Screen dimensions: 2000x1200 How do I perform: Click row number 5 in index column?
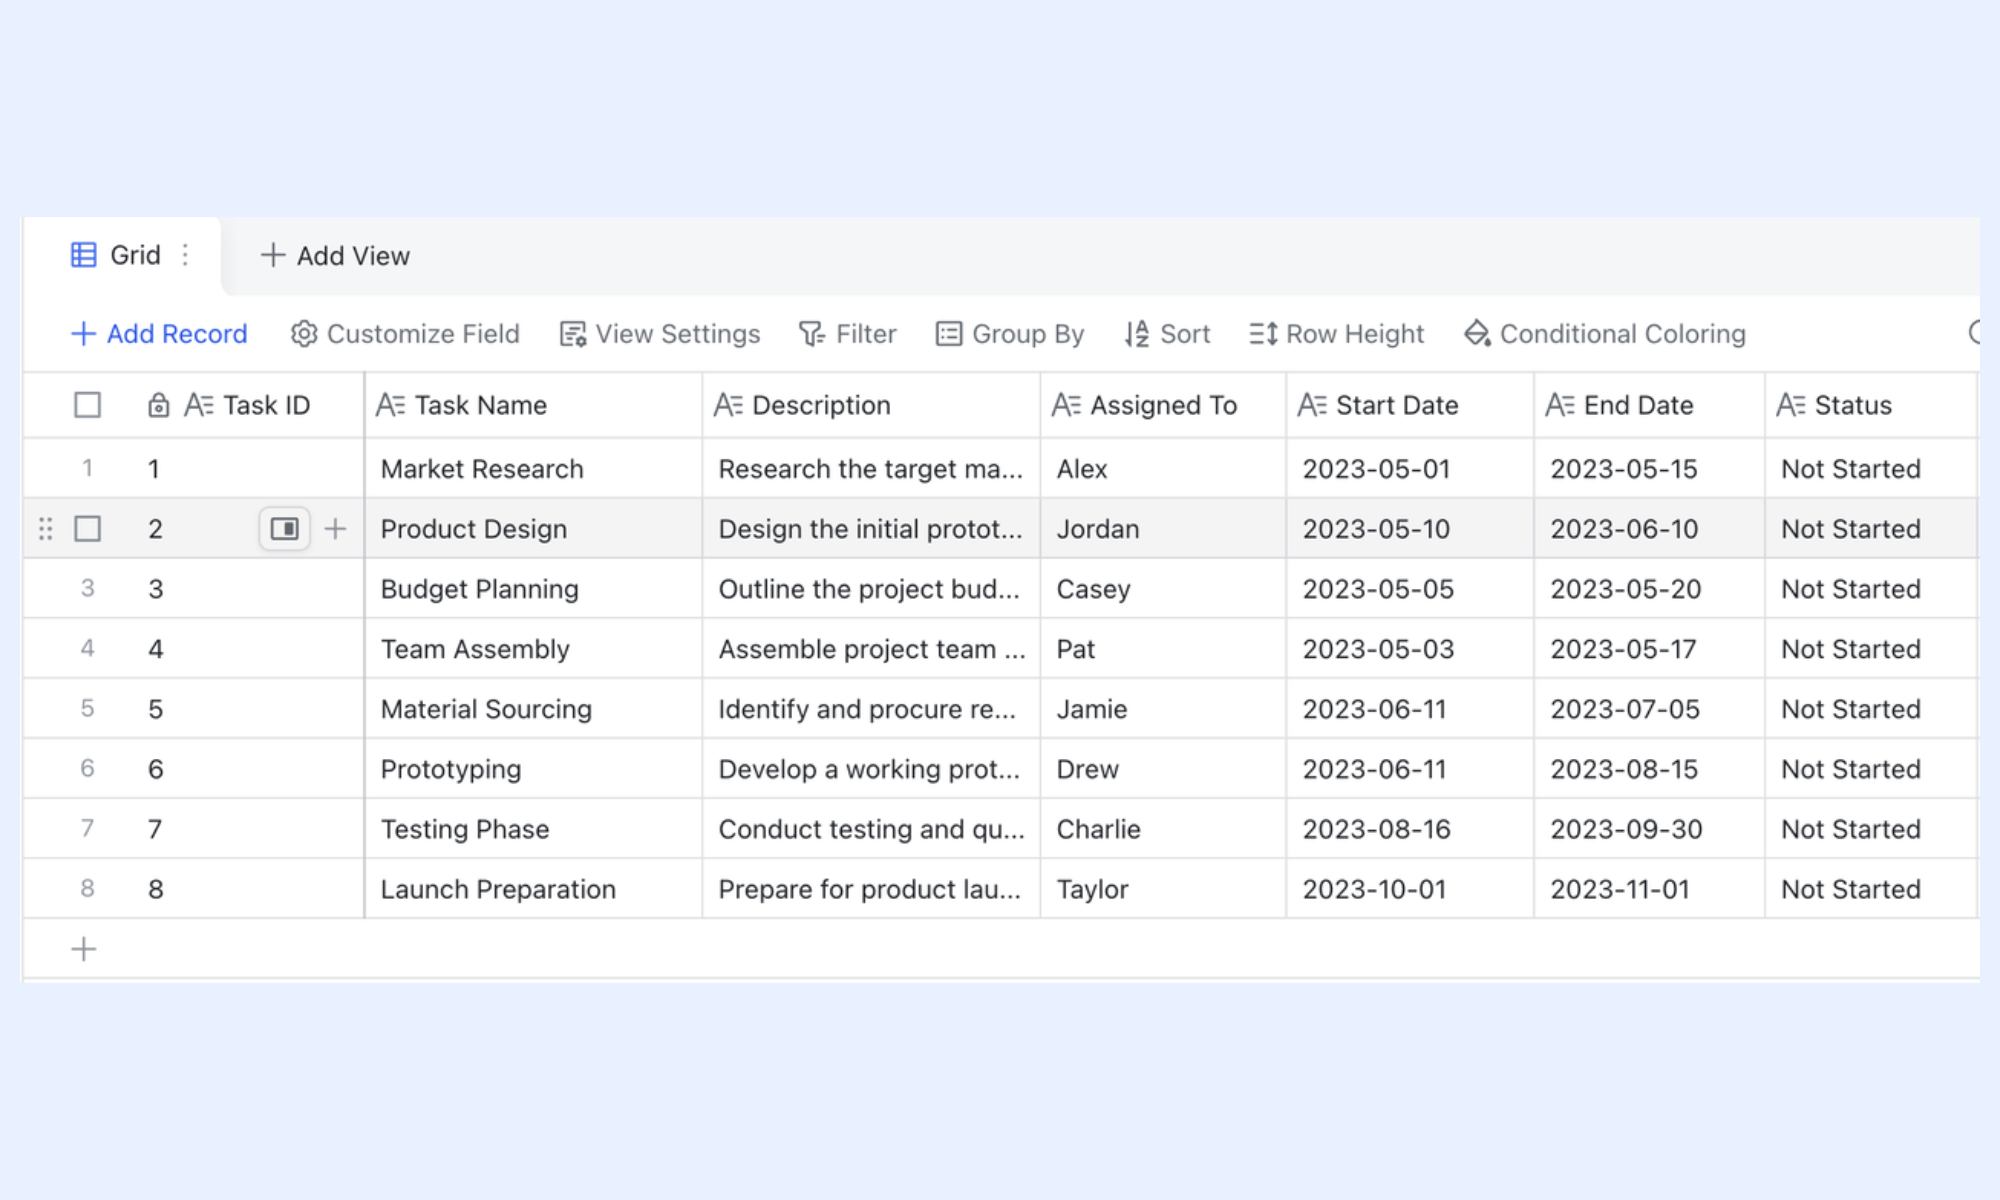pos(87,709)
